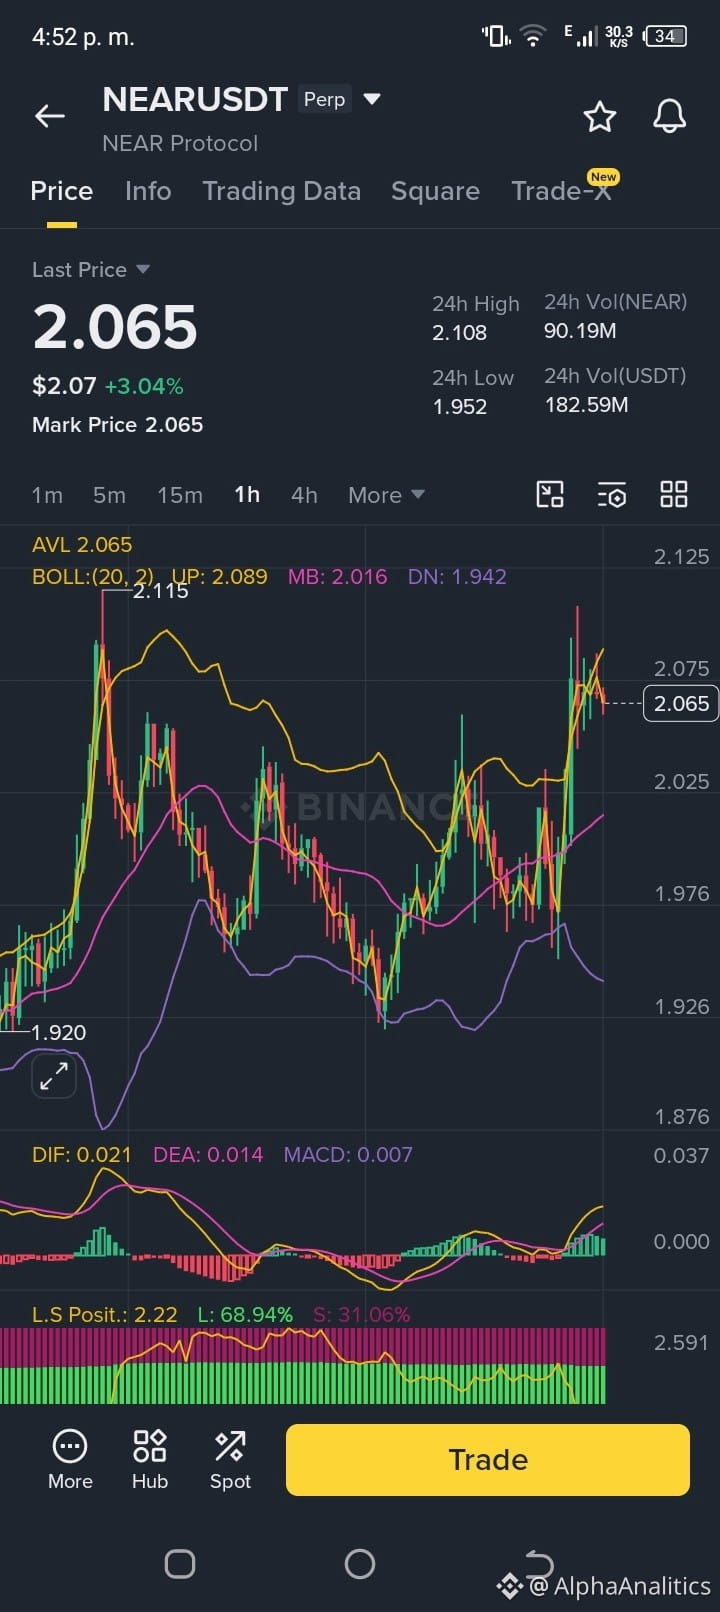Tap the DIF: 0.021 MACD label
The image size is (720, 1612).
click(x=82, y=1155)
